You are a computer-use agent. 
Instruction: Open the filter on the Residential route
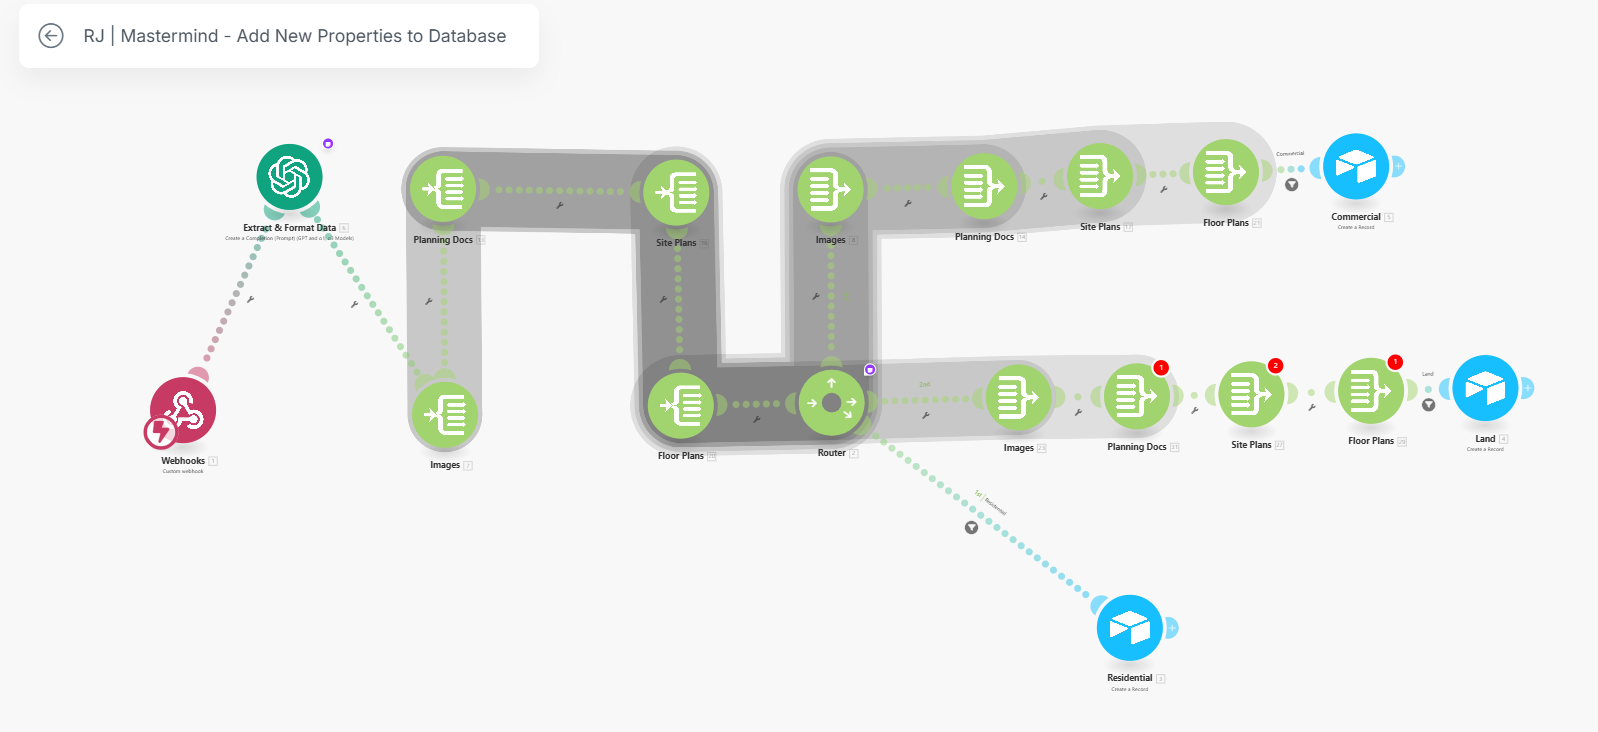click(971, 527)
